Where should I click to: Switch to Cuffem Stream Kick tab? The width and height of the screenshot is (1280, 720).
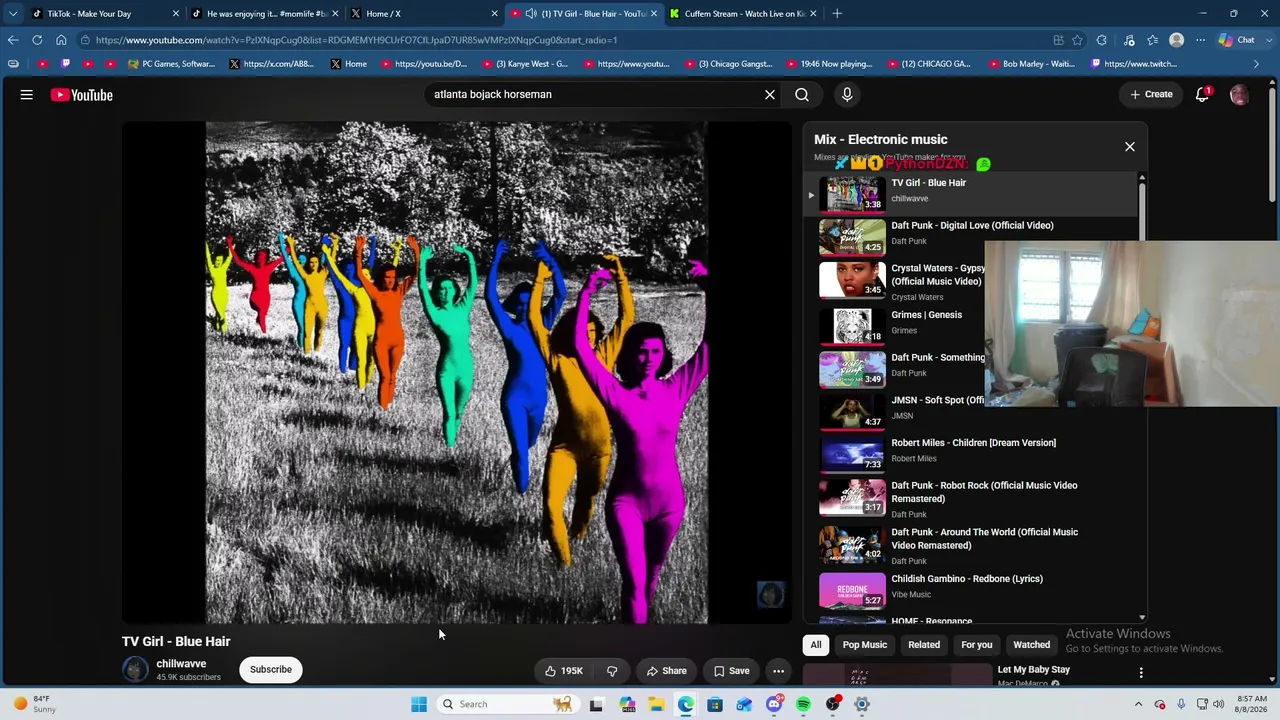[743, 14]
